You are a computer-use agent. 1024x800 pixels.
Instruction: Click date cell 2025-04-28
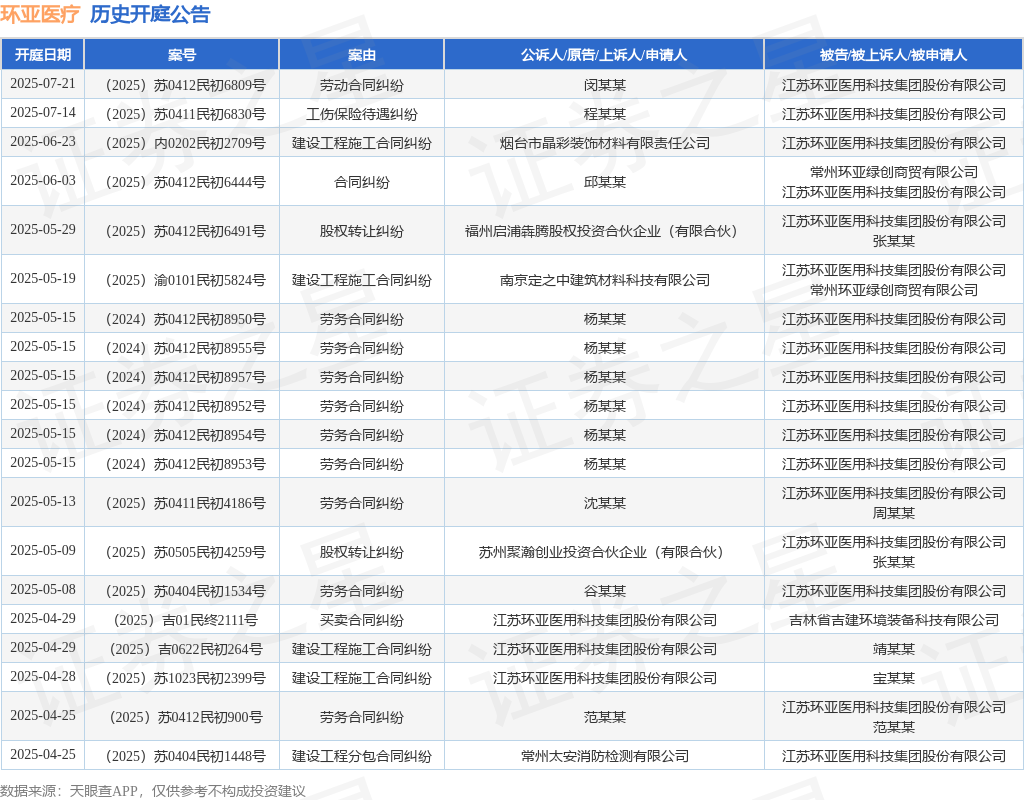42,677
